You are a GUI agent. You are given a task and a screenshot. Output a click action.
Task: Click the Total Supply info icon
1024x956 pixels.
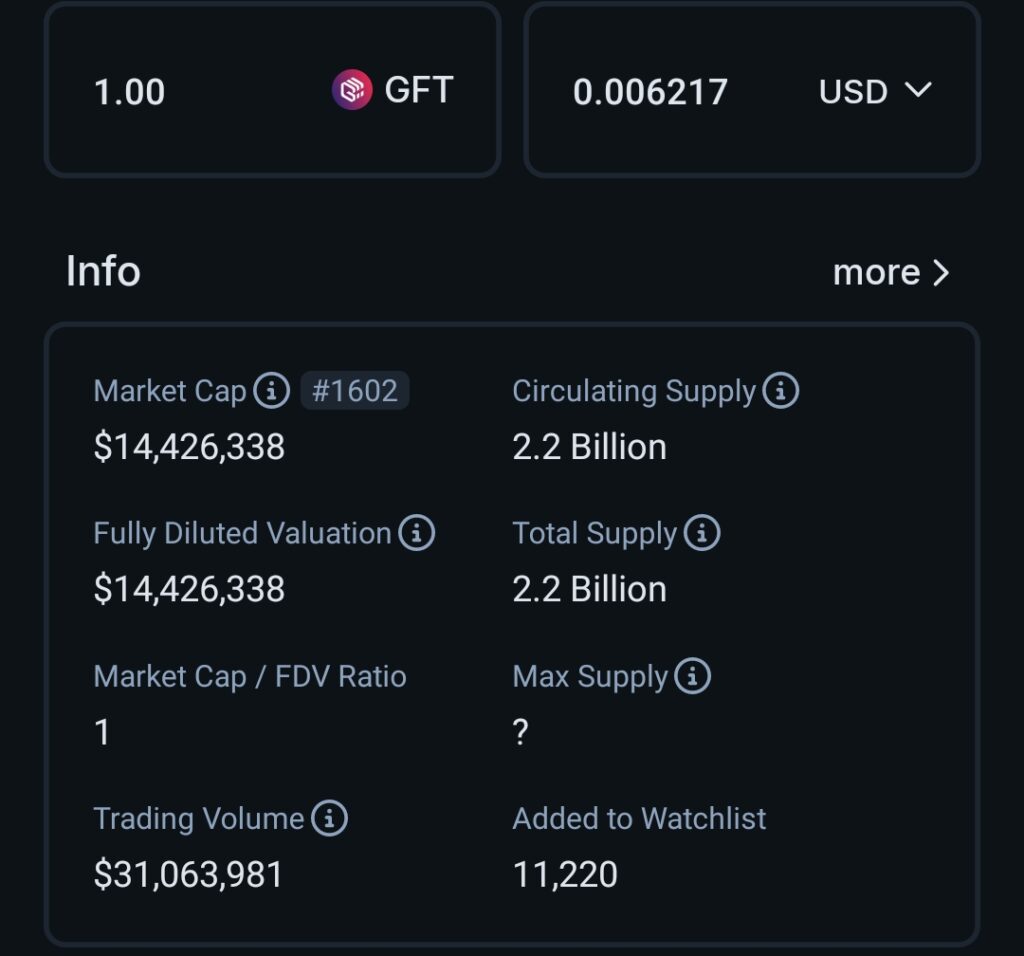pyautogui.click(x=702, y=533)
